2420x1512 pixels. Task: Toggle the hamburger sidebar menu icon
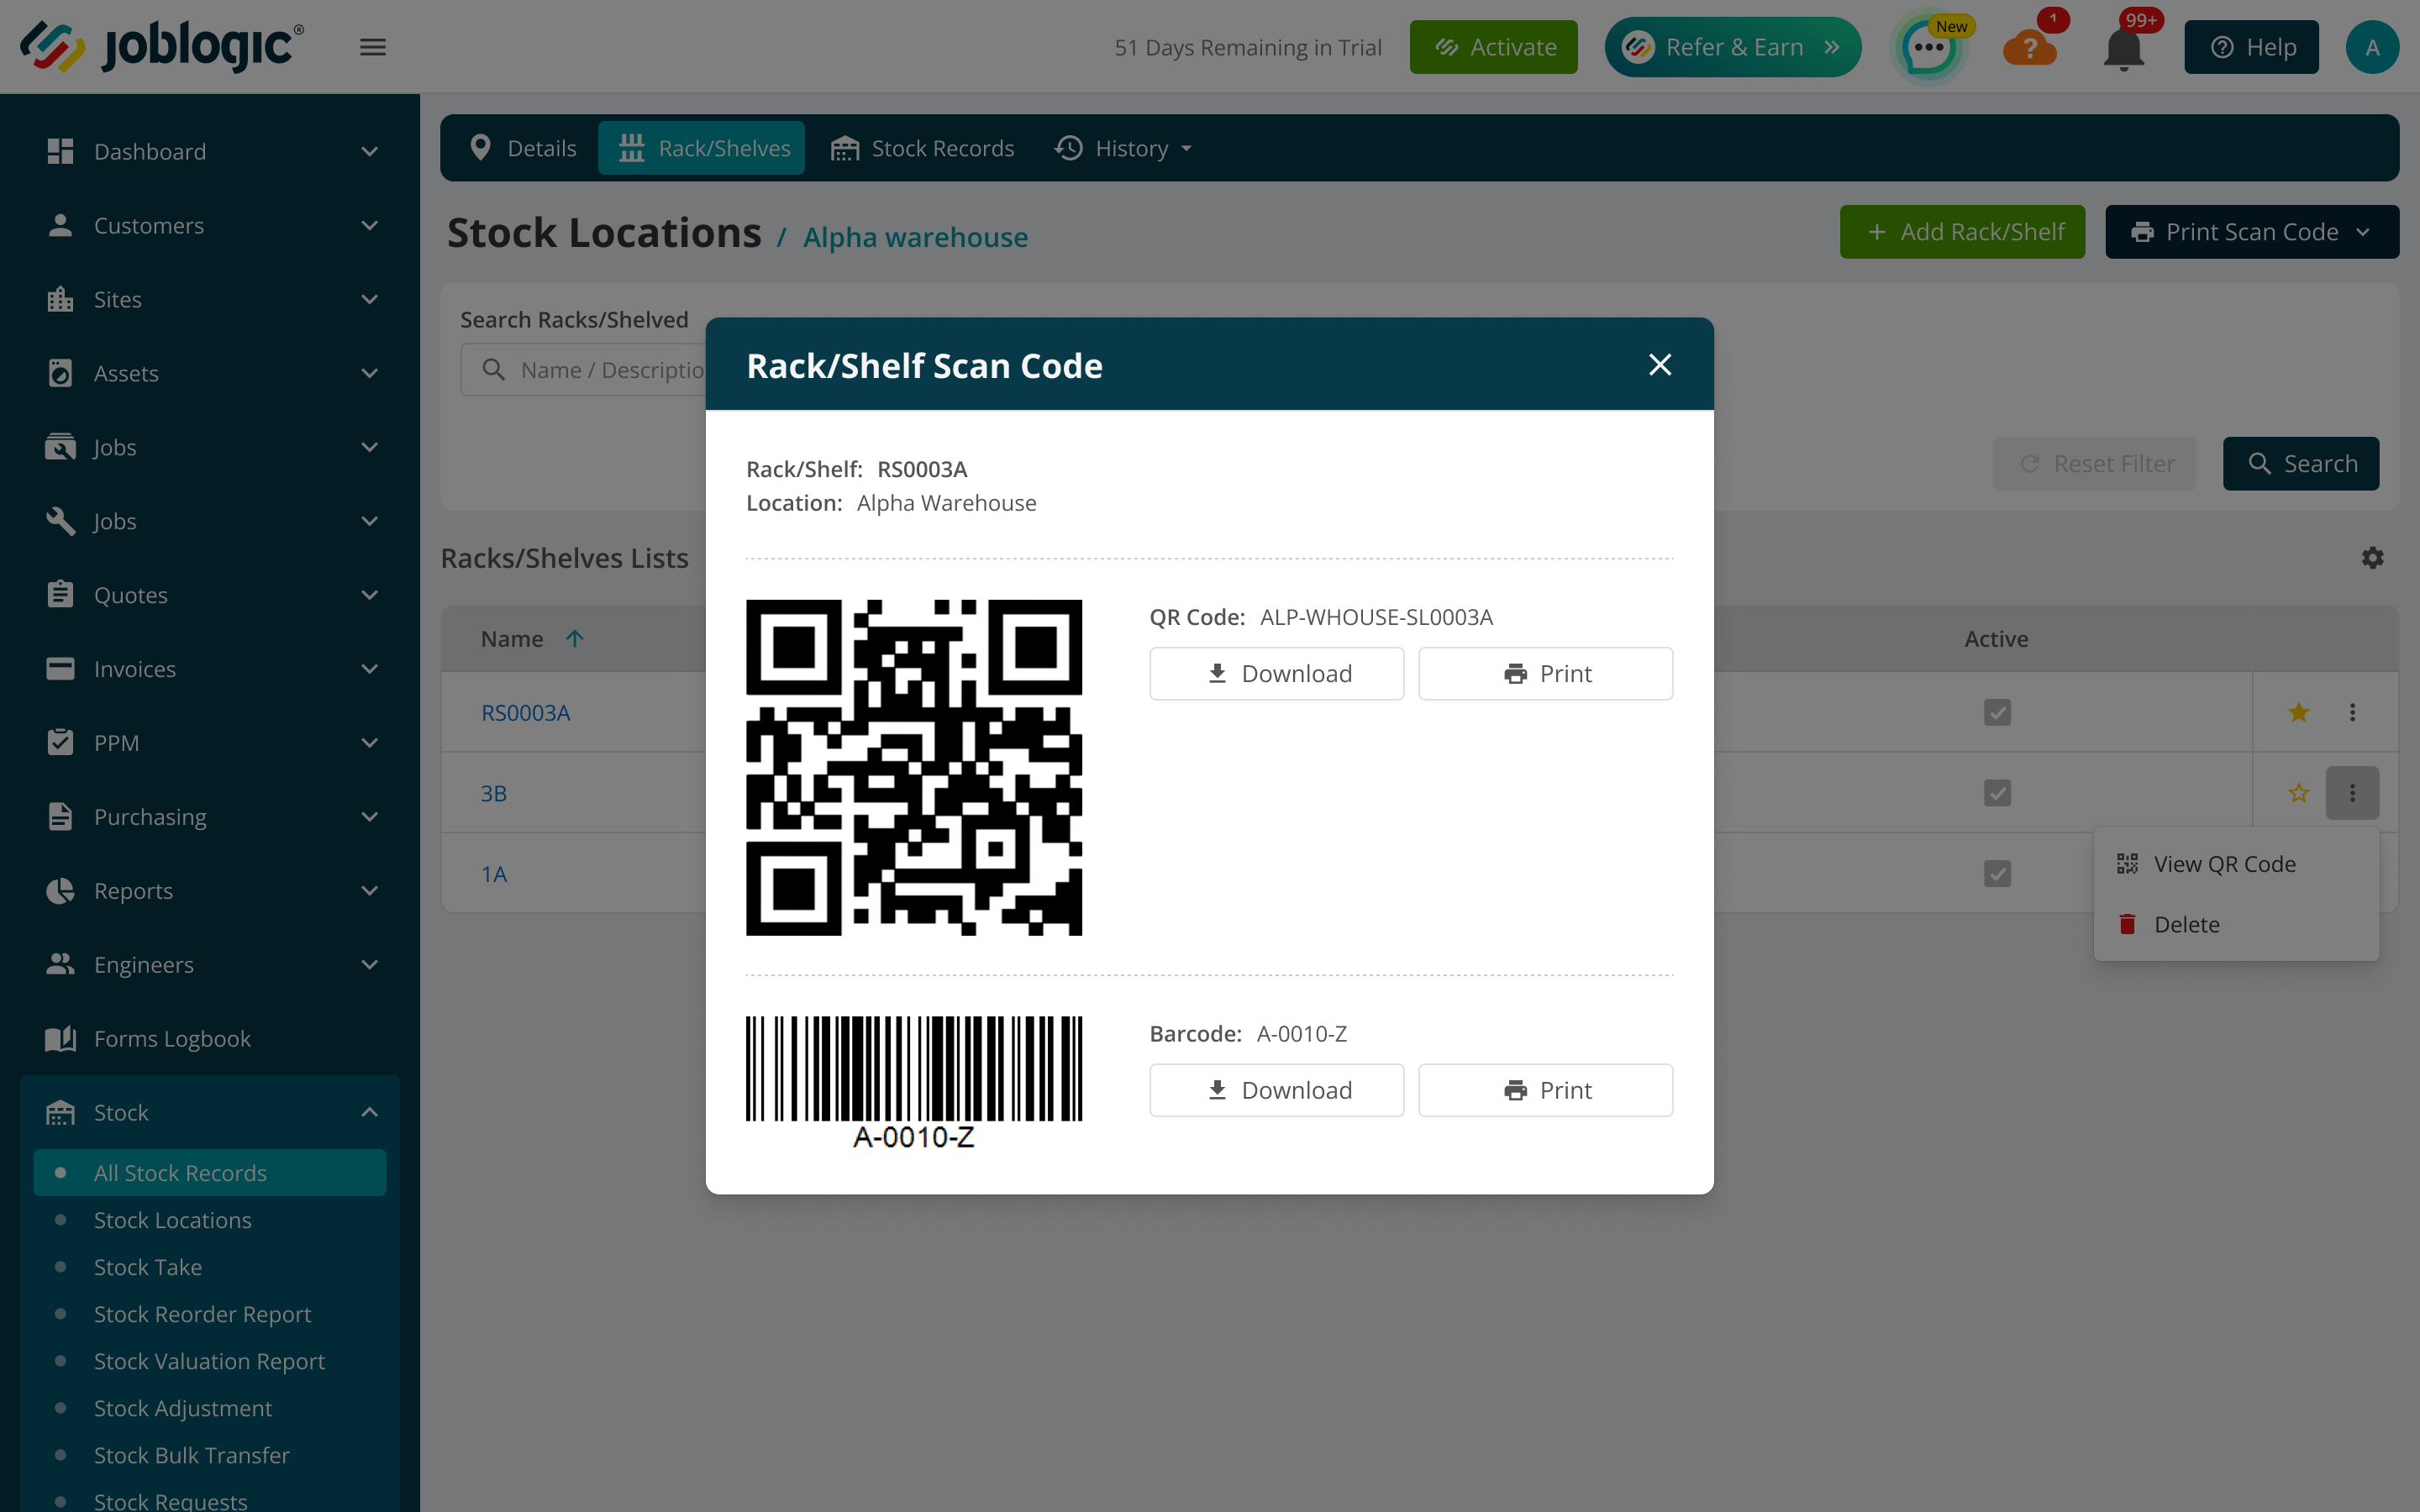(373, 47)
